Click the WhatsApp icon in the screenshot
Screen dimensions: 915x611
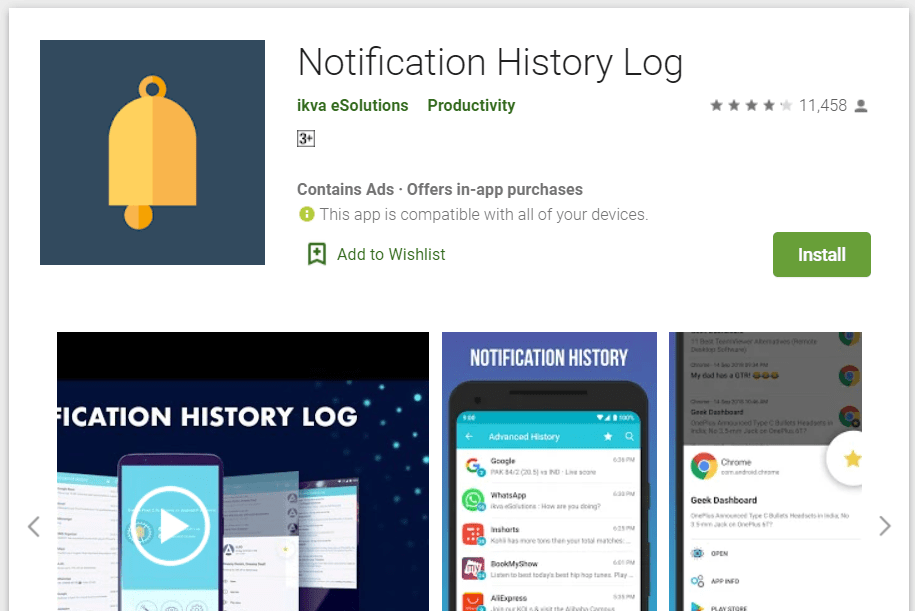473,500
